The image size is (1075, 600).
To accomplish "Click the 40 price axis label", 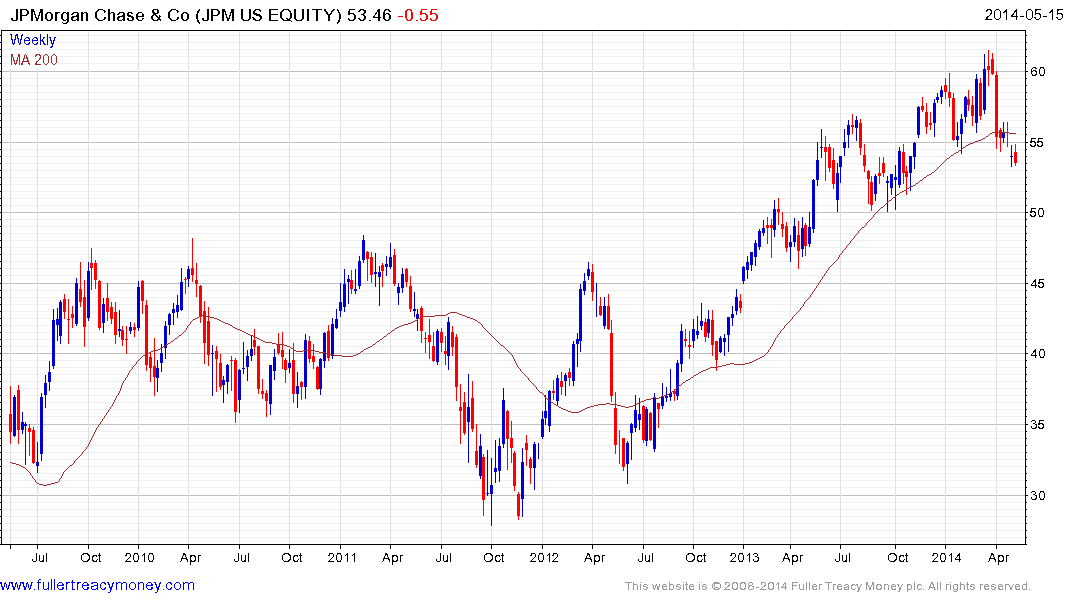I will (1037, 354).
